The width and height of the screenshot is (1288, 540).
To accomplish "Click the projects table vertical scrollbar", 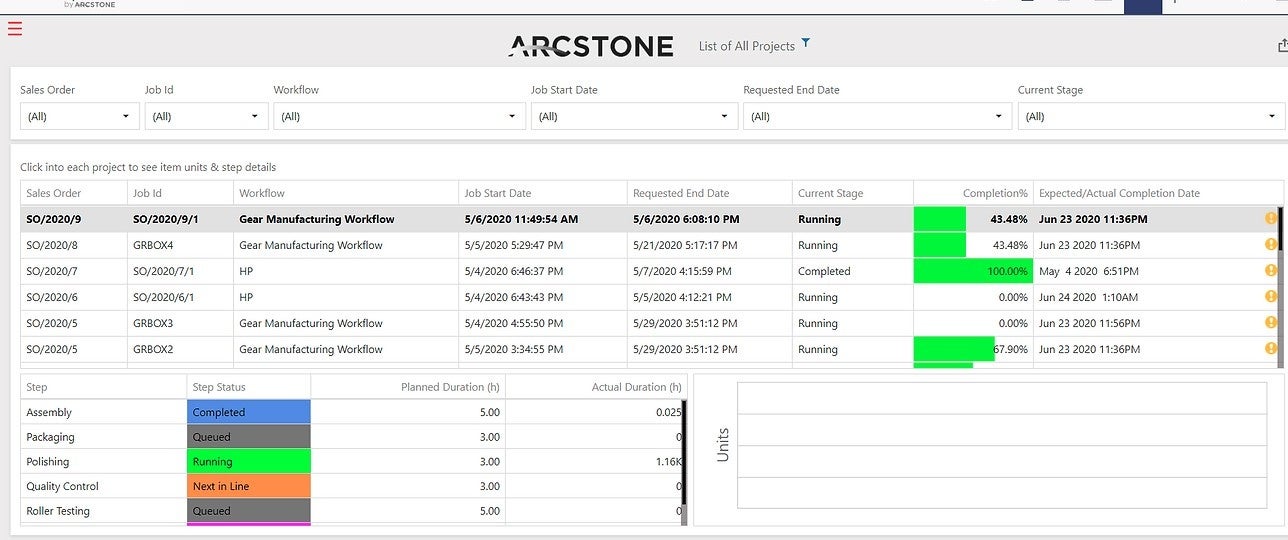I will tap(1280, 300).
